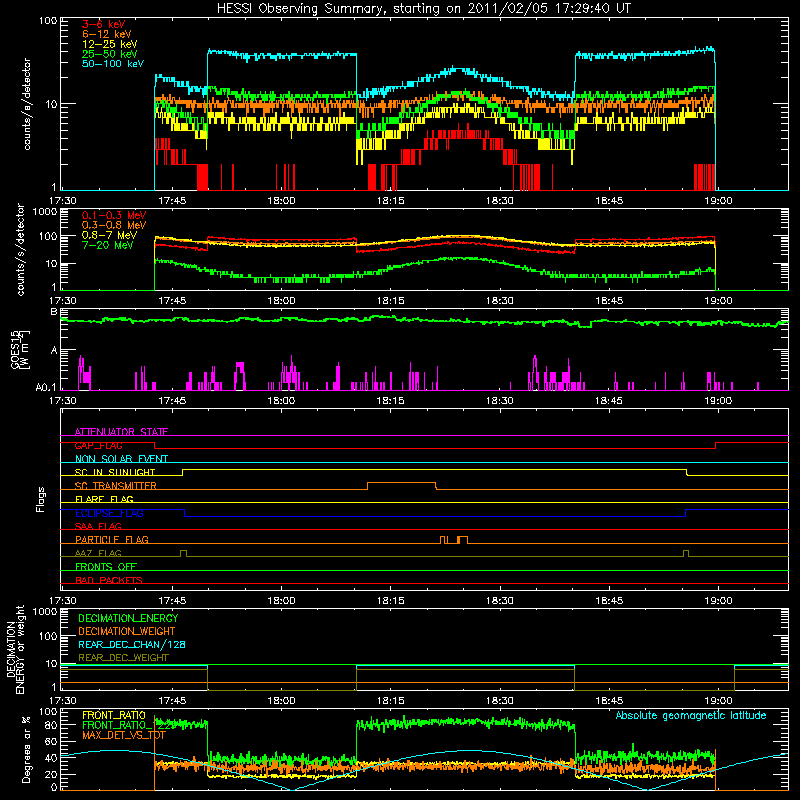This screenshot has width=800, height=800.
Task: Select the FLARE_FLAG label
Action: tap(104, 499)
